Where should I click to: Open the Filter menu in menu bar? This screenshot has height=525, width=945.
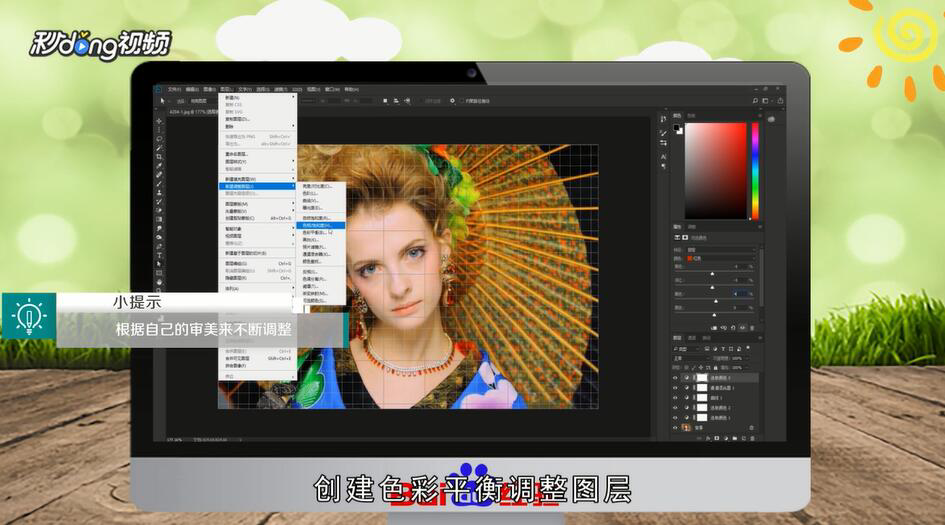click(281, 89)
